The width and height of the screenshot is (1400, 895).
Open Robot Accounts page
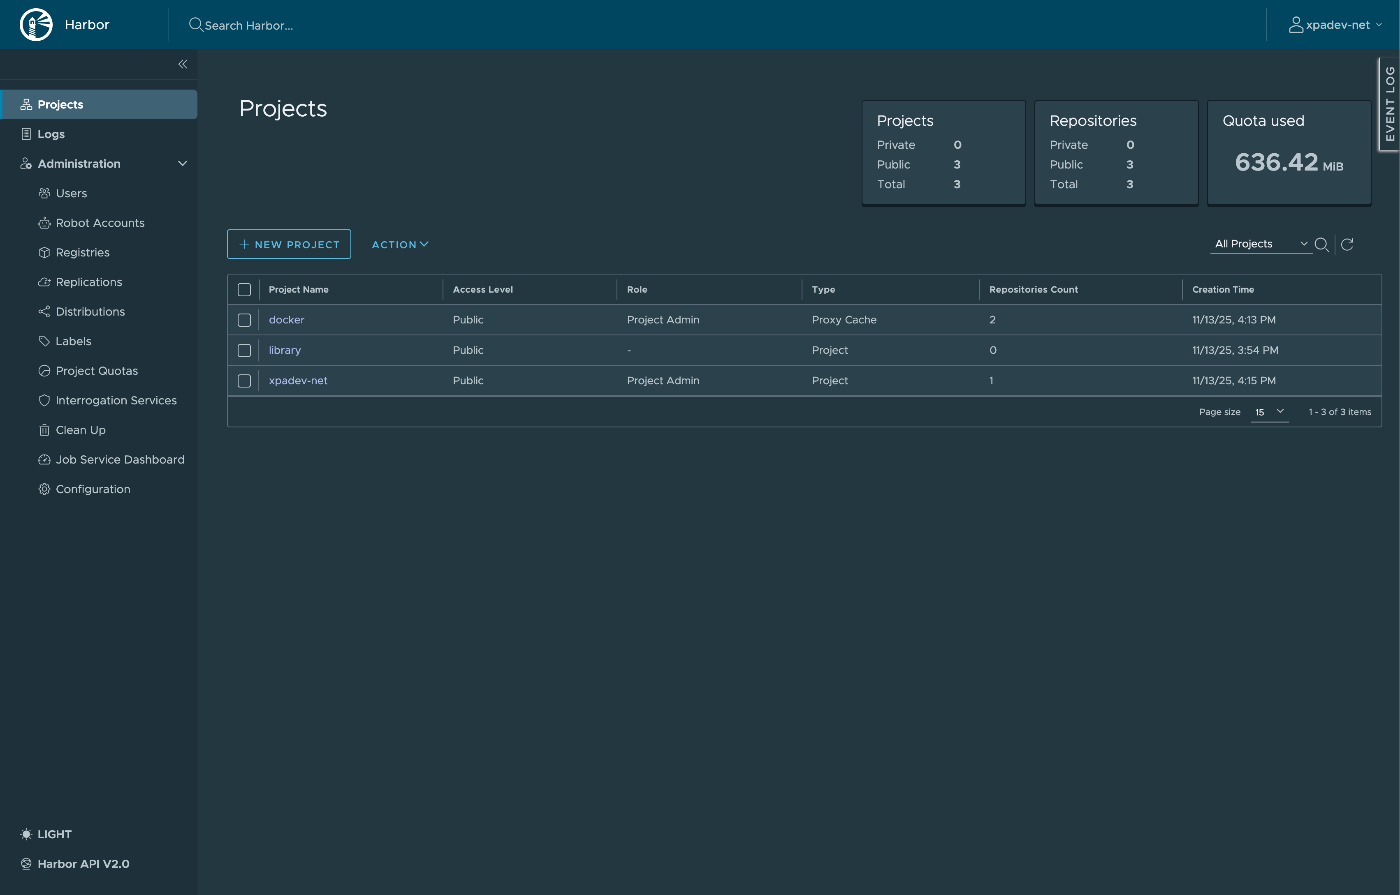99,223
